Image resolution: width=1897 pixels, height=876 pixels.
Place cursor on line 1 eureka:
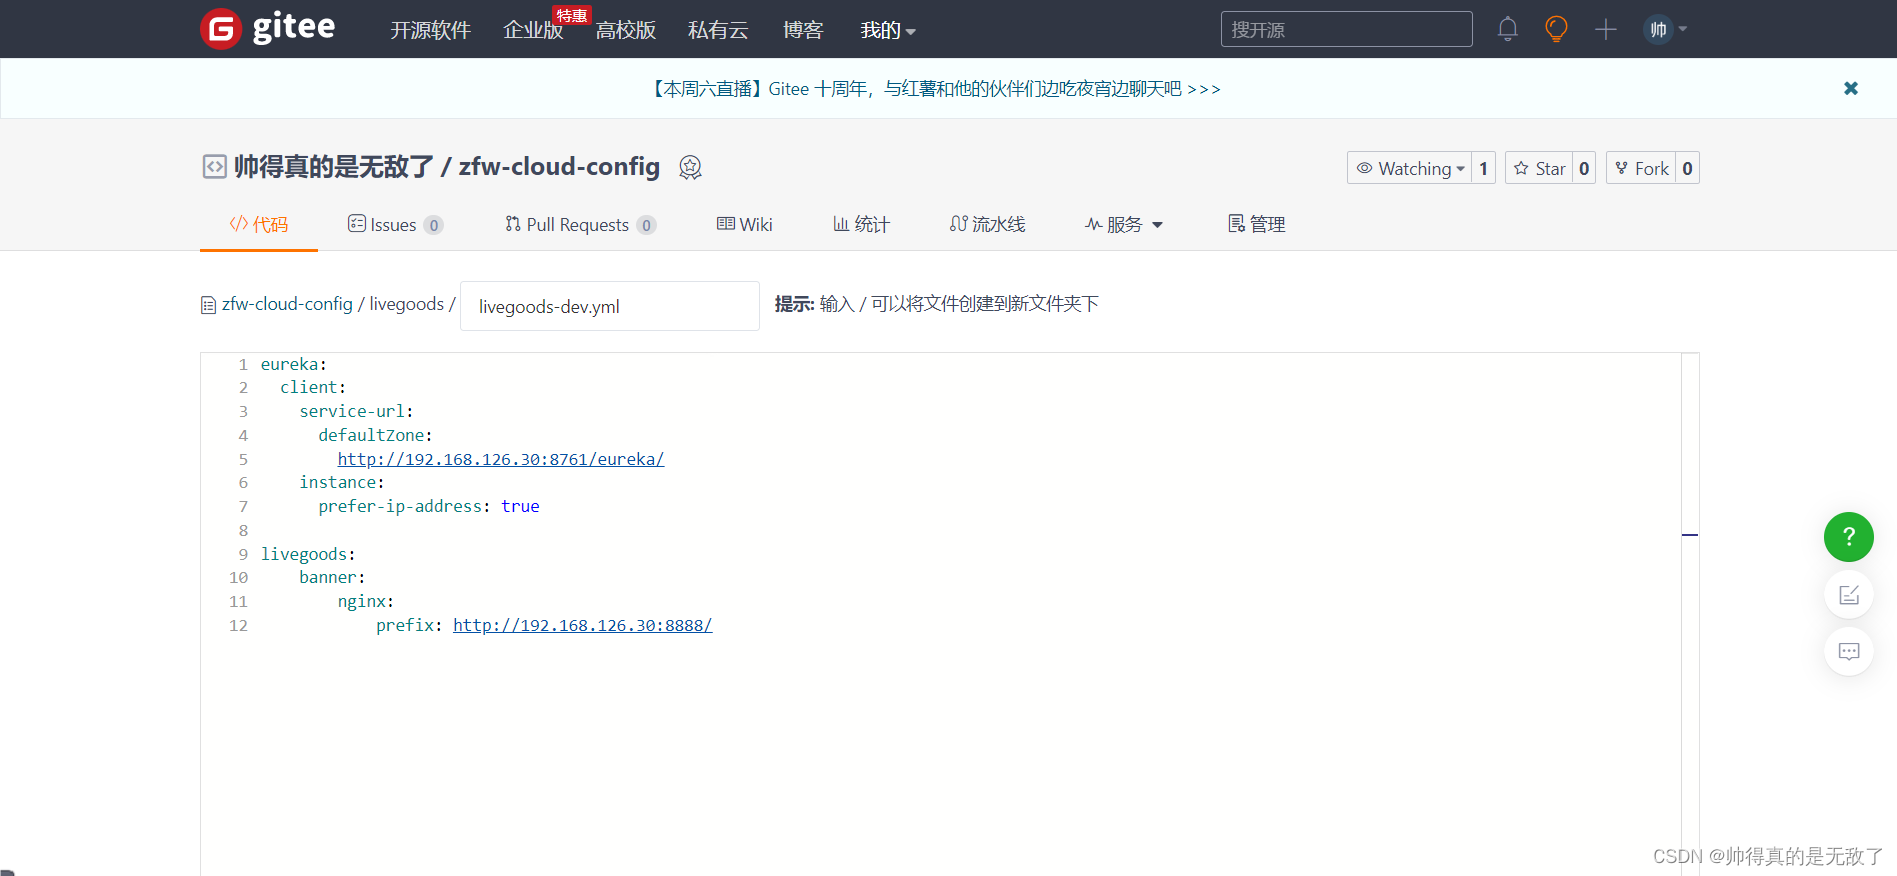[x=294, y=364]
